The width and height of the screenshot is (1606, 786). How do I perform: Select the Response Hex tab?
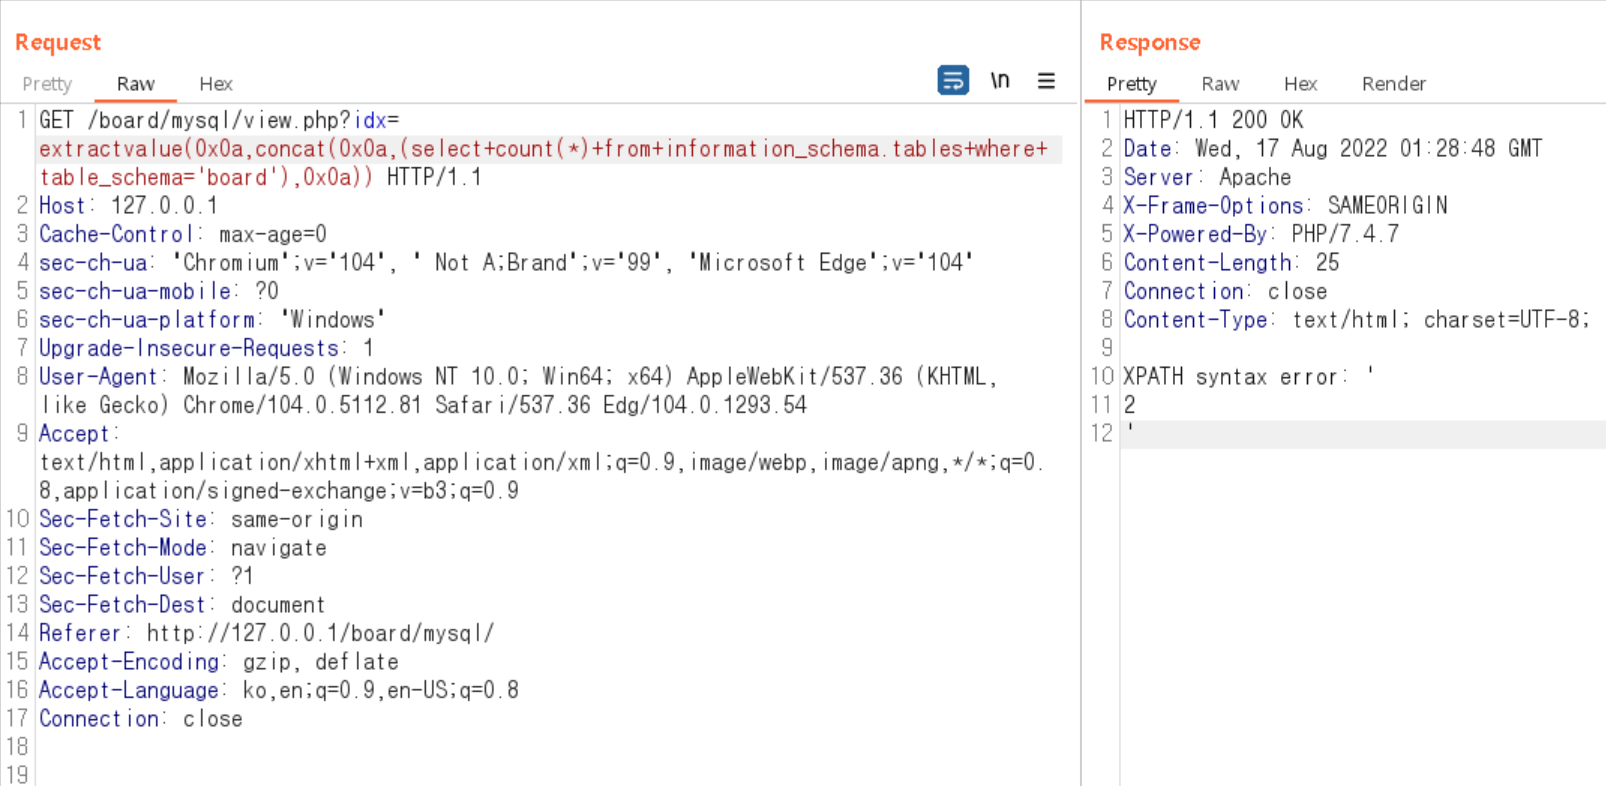[x=1300, y=84]
